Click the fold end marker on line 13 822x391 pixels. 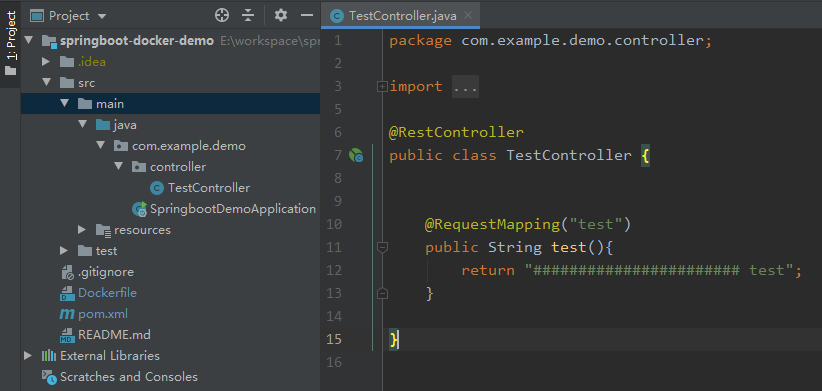(382, 294)
